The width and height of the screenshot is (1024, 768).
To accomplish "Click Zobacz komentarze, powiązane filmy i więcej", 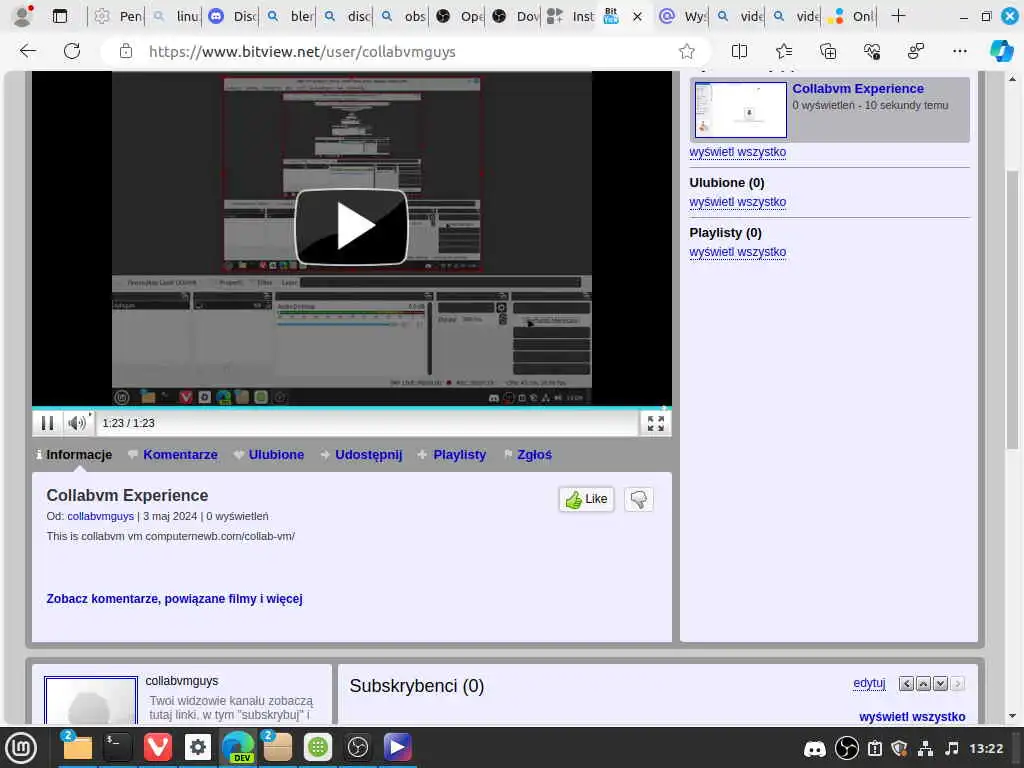I will point(174,599).
